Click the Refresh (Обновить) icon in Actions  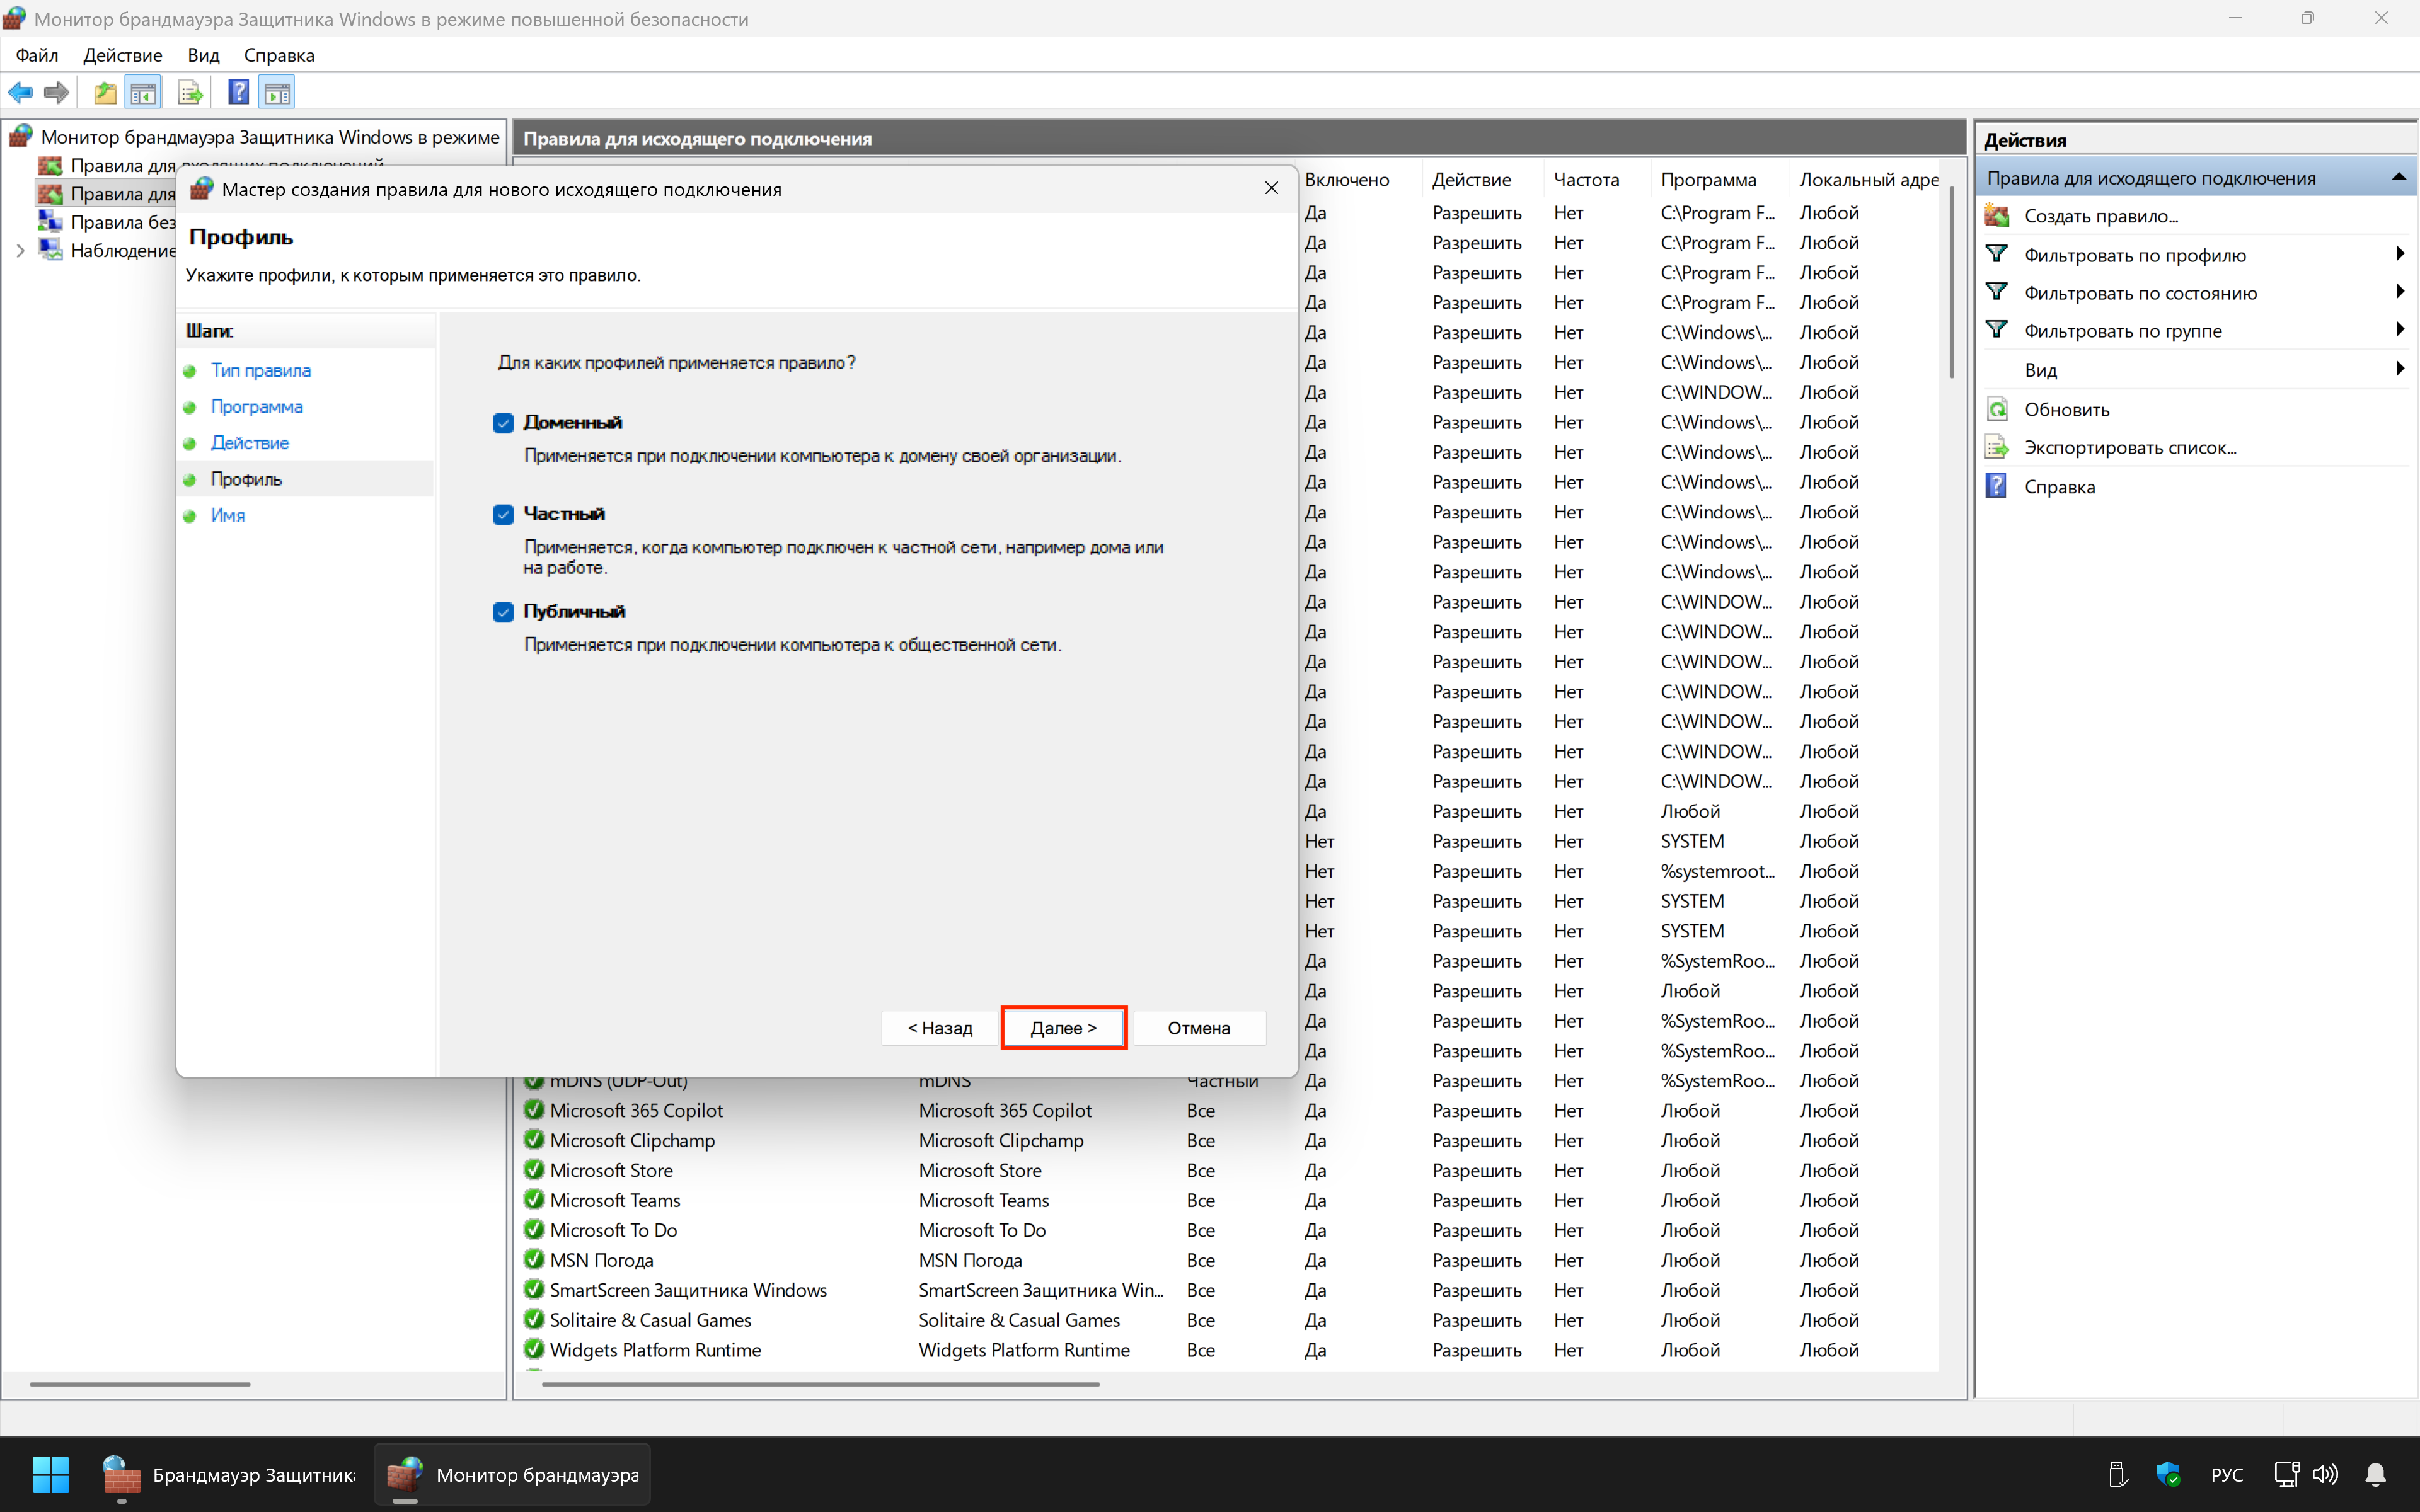click(1997, 409)
